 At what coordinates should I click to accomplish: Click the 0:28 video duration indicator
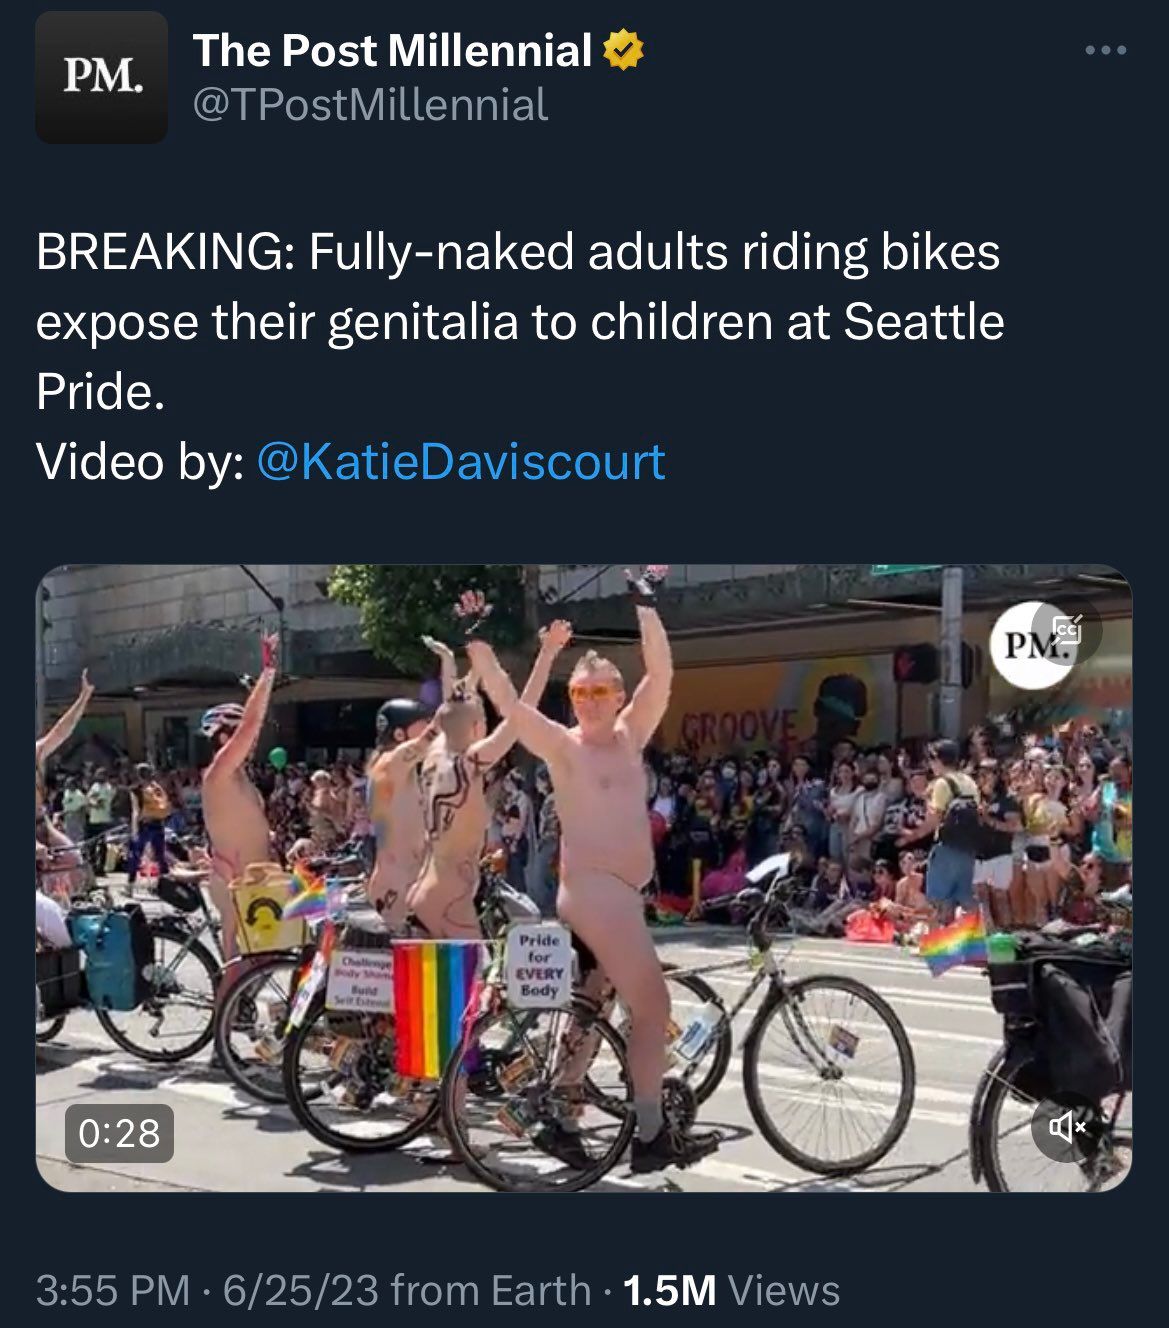[x=121, y=1133]
